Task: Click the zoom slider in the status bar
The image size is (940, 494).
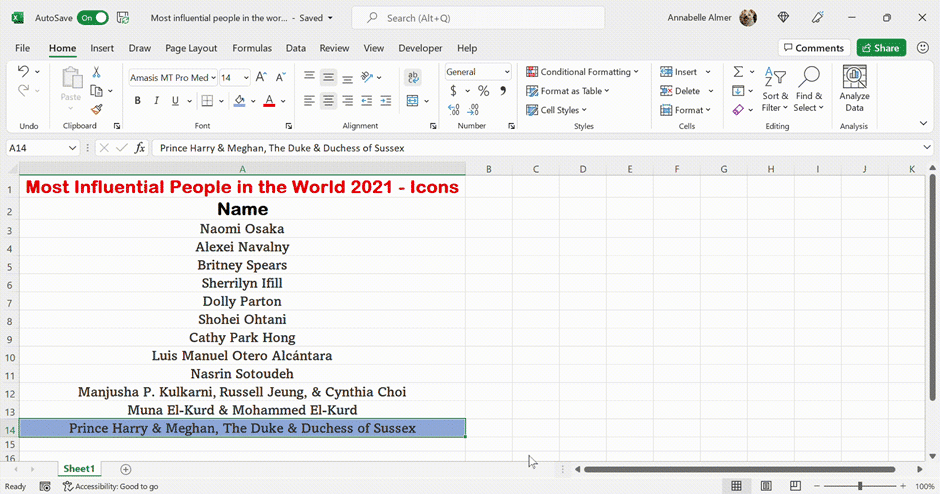Action: coord(859,486)
